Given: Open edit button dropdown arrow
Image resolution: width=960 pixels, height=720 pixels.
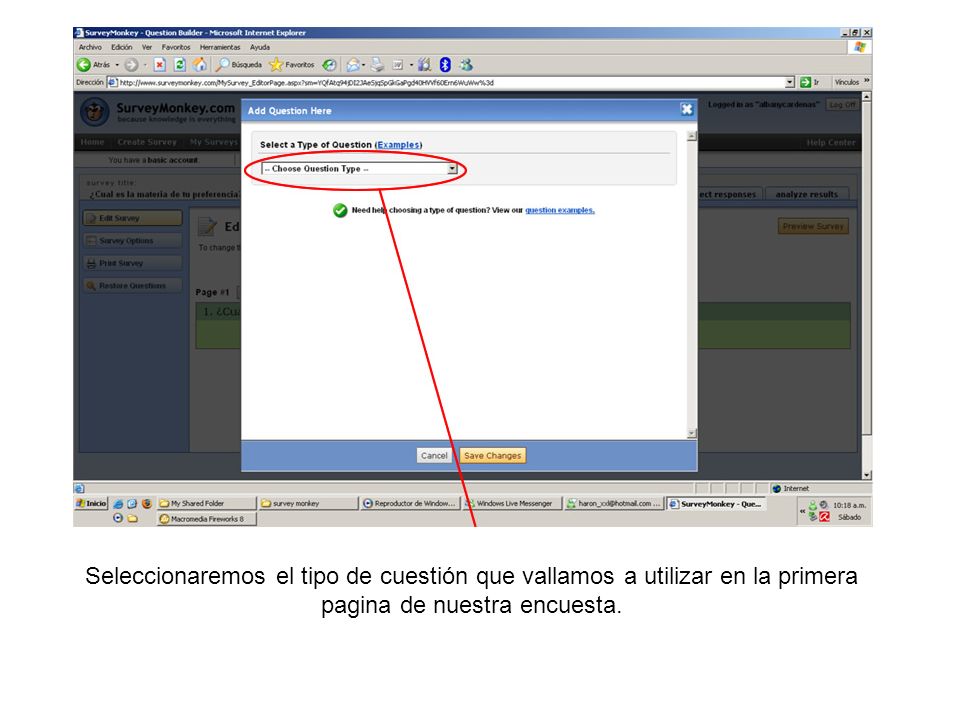Looking at the screenshot, I should coord(411,65).
